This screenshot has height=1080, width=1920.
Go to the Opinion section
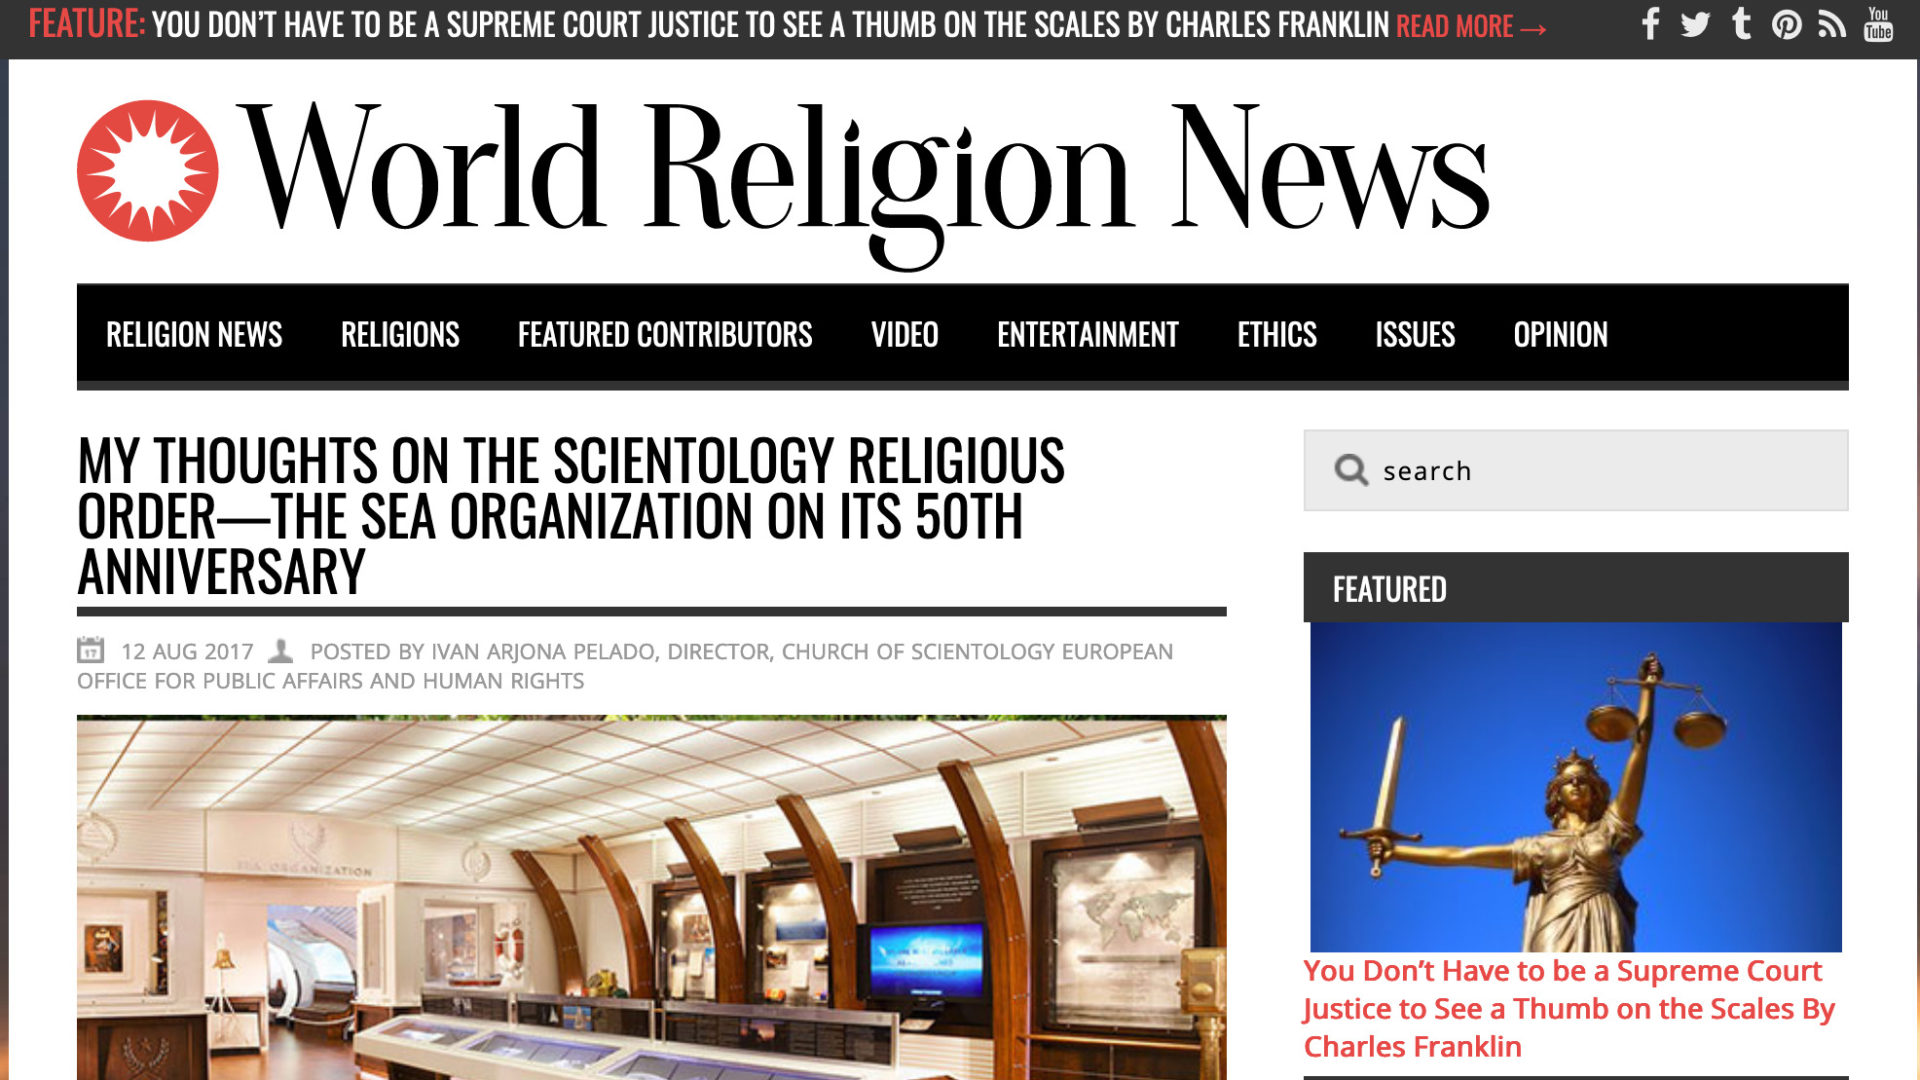coord(1561,335)
